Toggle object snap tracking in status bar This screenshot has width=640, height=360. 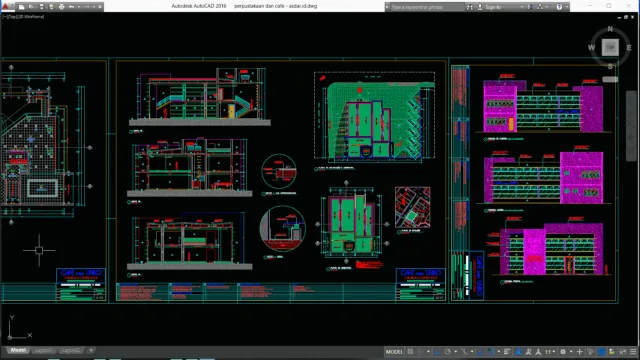480,352
